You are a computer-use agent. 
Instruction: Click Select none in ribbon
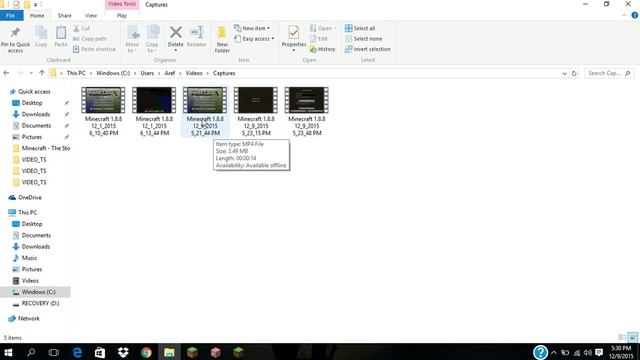363,39
